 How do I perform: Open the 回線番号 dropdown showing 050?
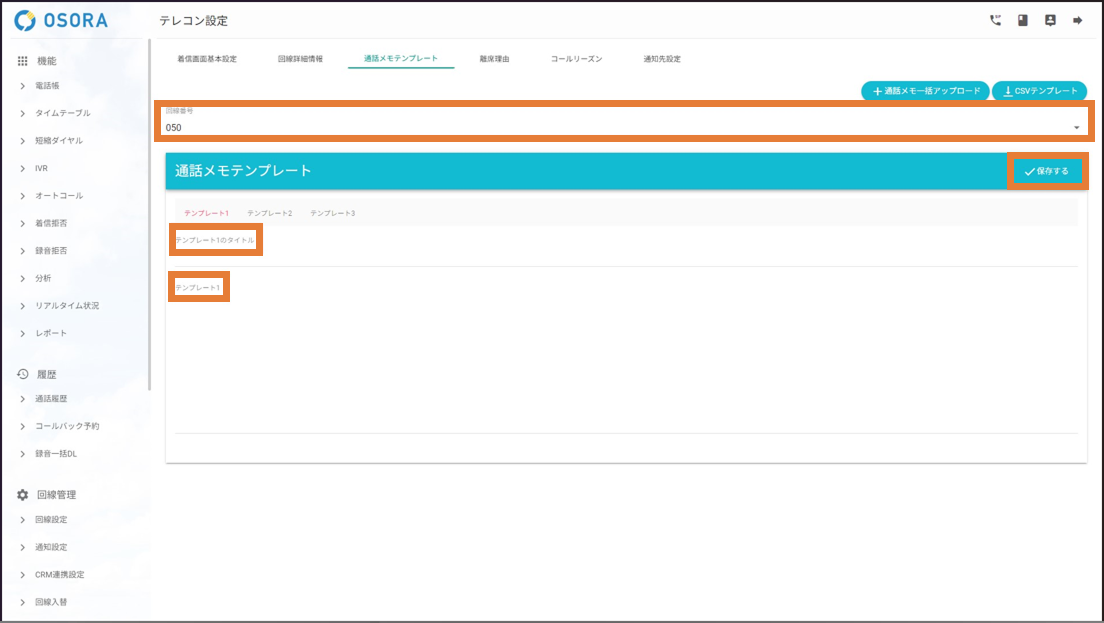click(x=624, y=127)
